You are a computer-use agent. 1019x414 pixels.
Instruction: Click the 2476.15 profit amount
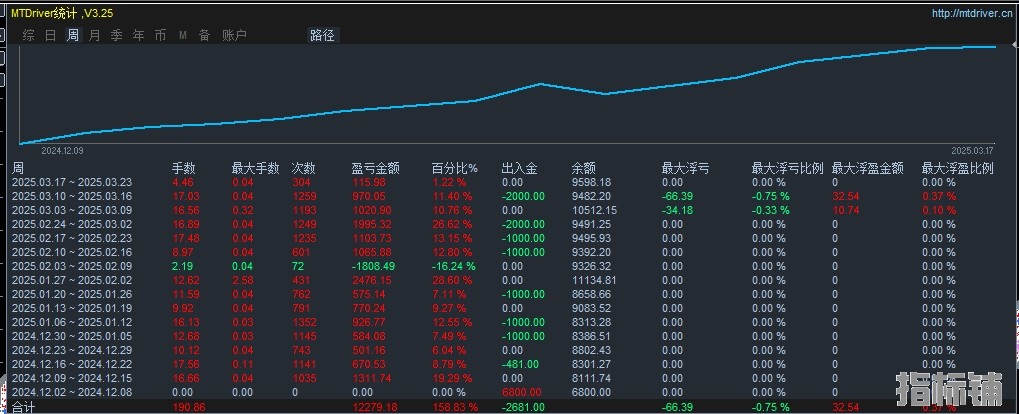tap(372, 280)
